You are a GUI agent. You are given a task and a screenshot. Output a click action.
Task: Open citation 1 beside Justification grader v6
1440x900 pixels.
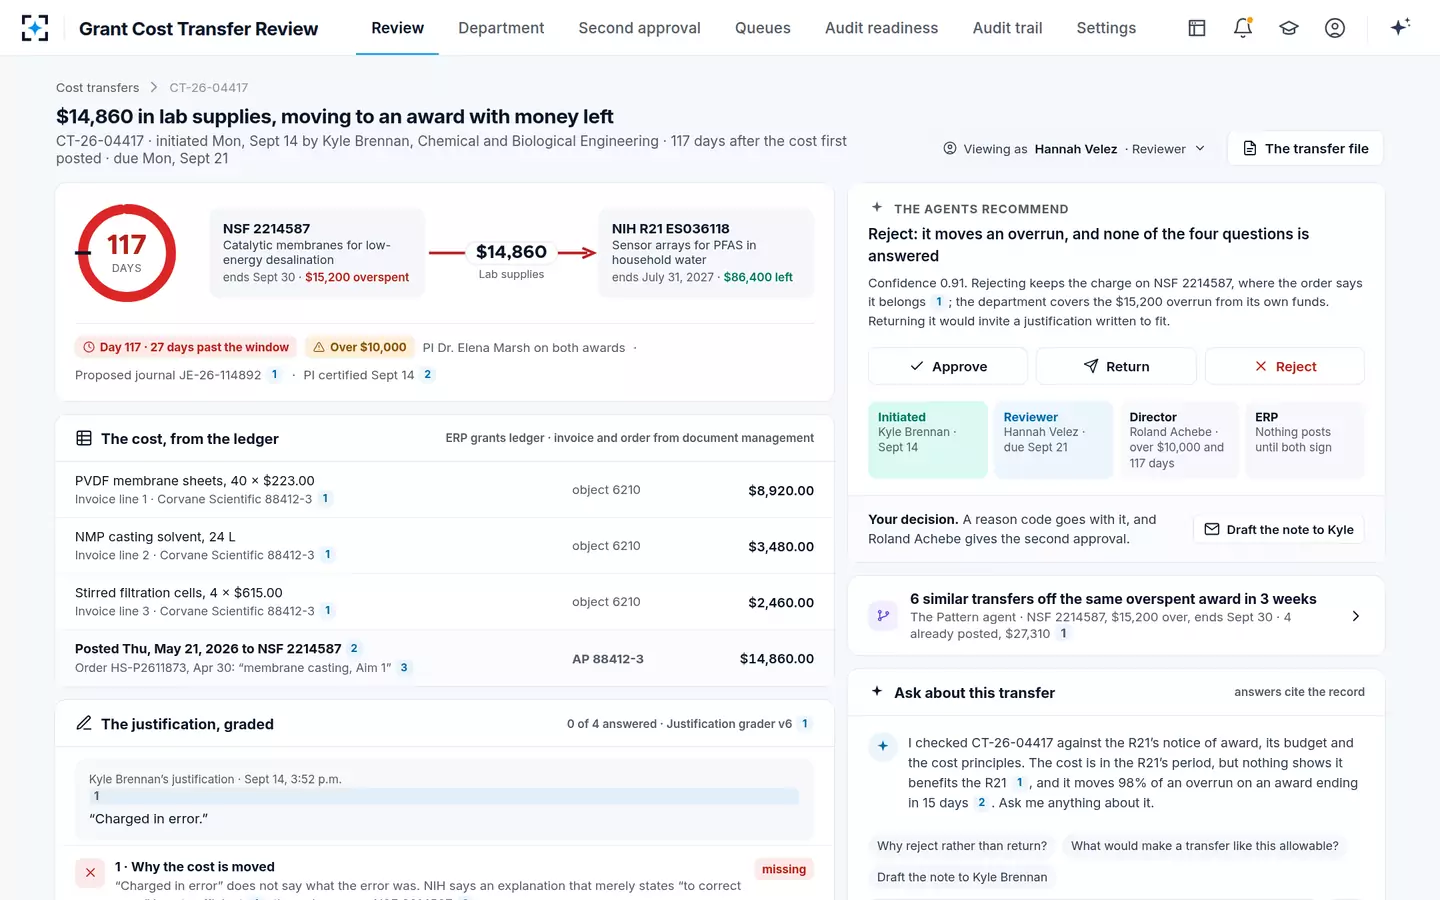(x=805, y=724)
